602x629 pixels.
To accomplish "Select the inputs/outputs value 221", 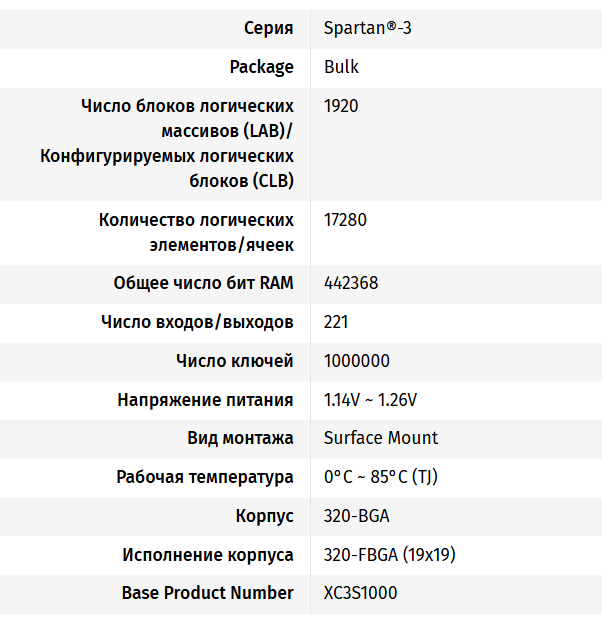I will (x=337, y=322).
